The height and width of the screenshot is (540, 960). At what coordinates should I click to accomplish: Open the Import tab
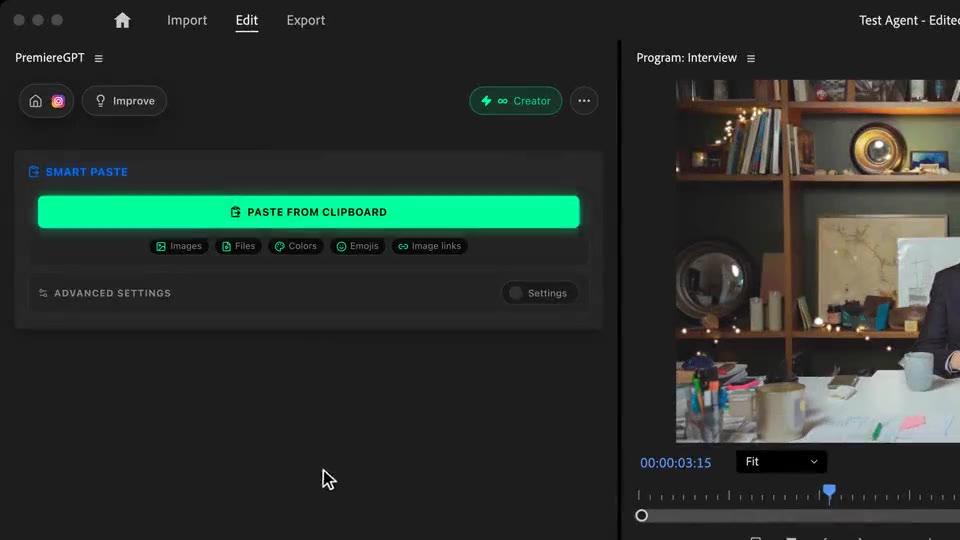tap(187, 20)
